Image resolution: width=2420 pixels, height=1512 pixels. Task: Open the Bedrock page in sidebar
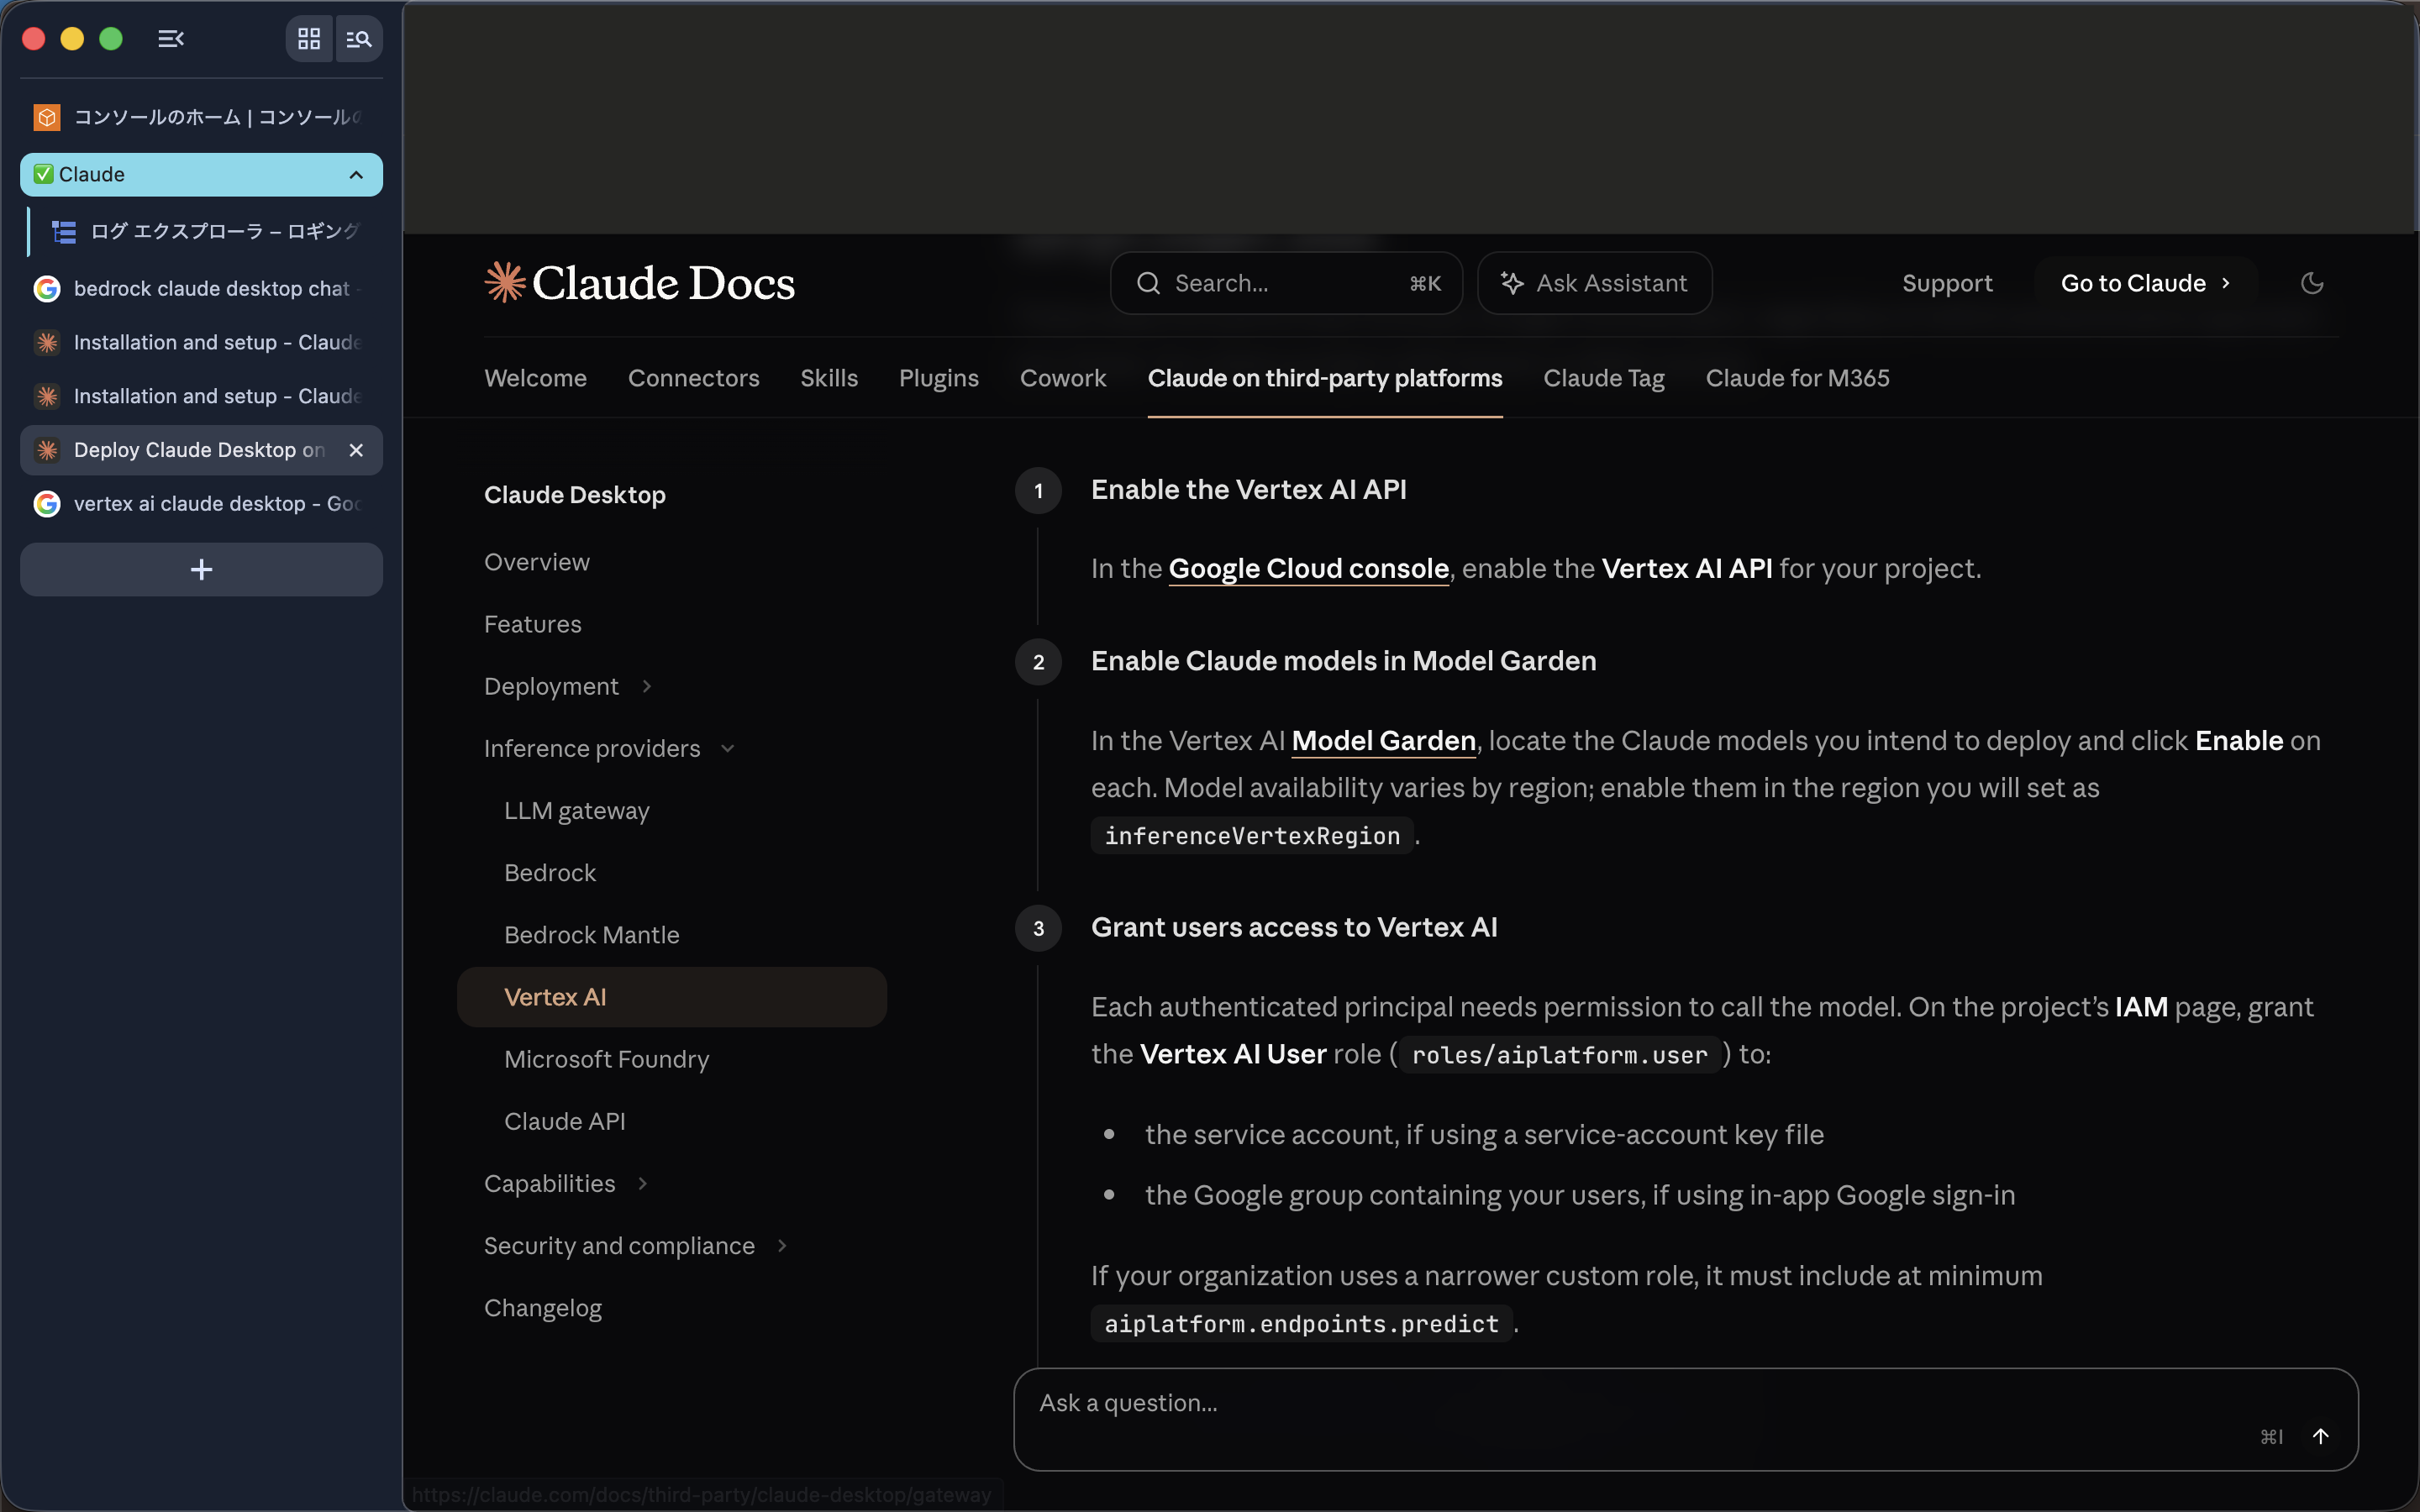(550, 872)
